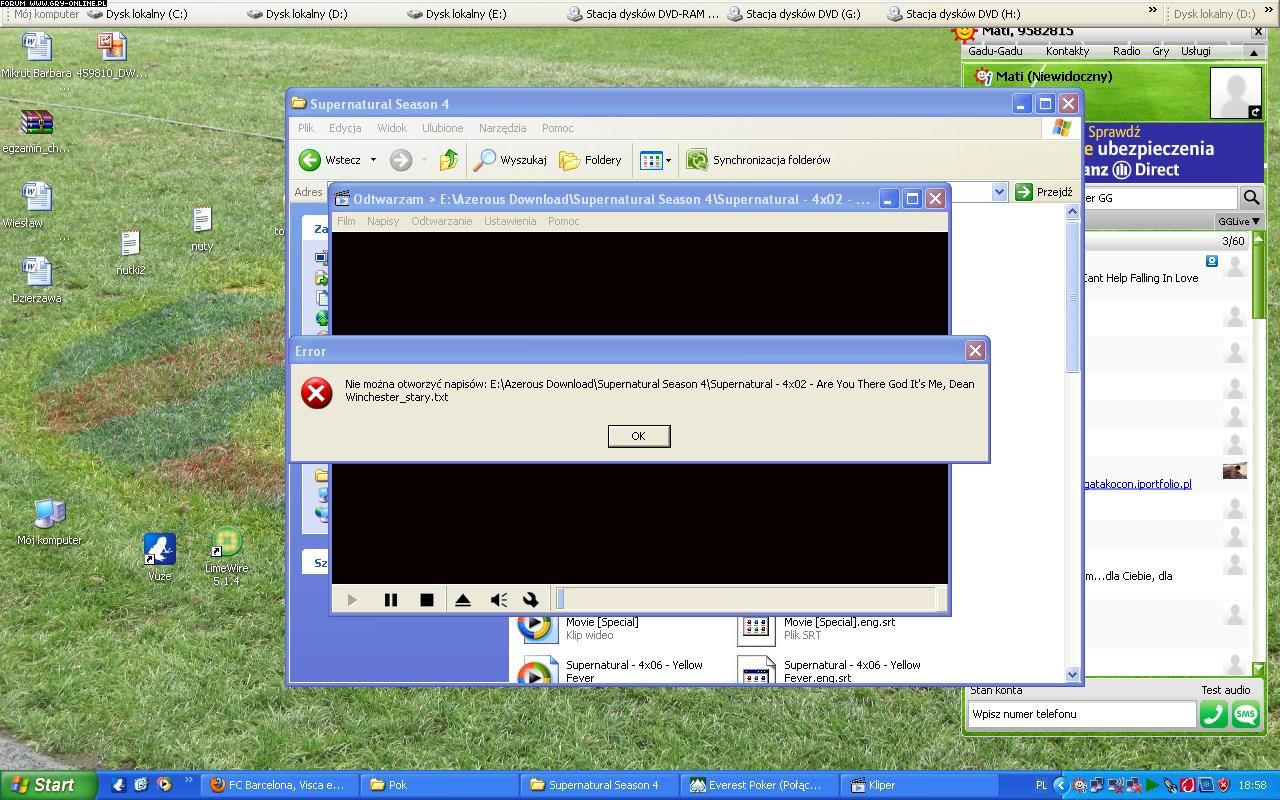Click the 'Wpisz numer telefonu' input field
The image size is (1280, 800).
pyautogui.click(x=1082, y=714)
